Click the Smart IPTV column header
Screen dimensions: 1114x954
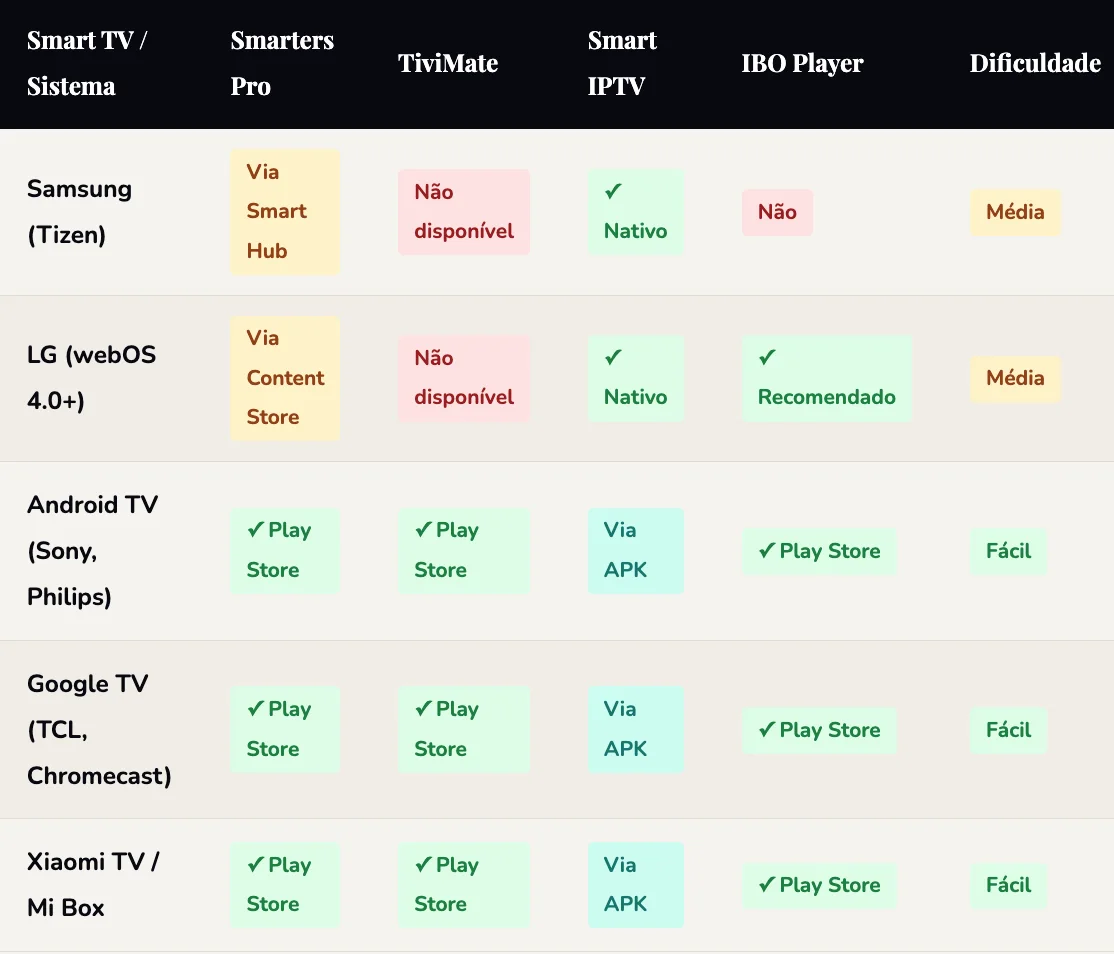click(x=622, y=63)
